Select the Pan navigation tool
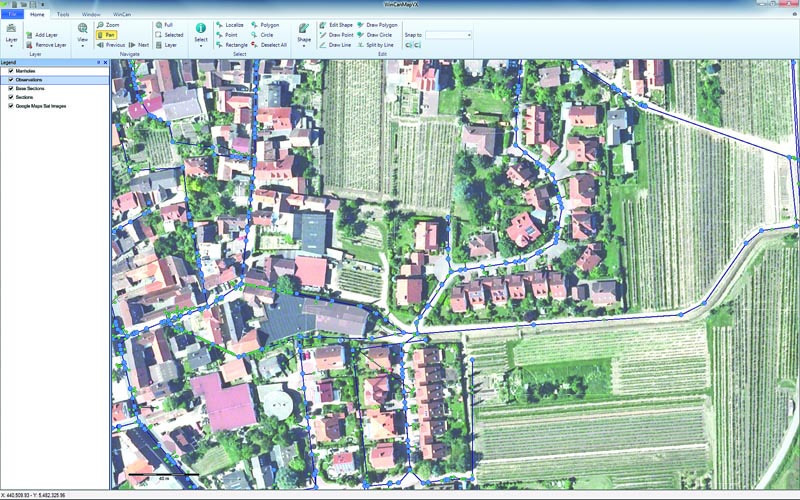The image size is (800, 500). [x=106, y=34]
